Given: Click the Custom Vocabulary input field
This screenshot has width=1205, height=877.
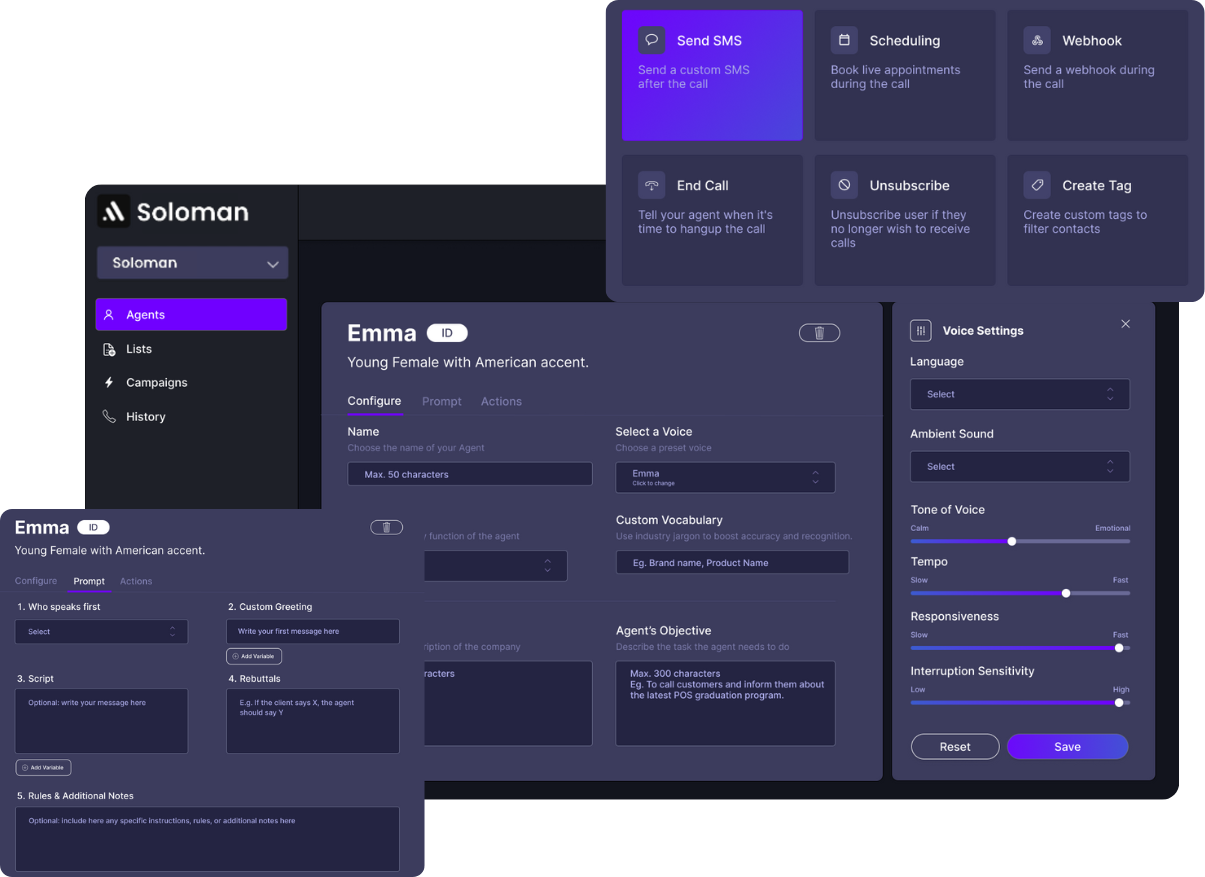Looking at the screenshot, I should pyautogui.click(x=732, y=563).
